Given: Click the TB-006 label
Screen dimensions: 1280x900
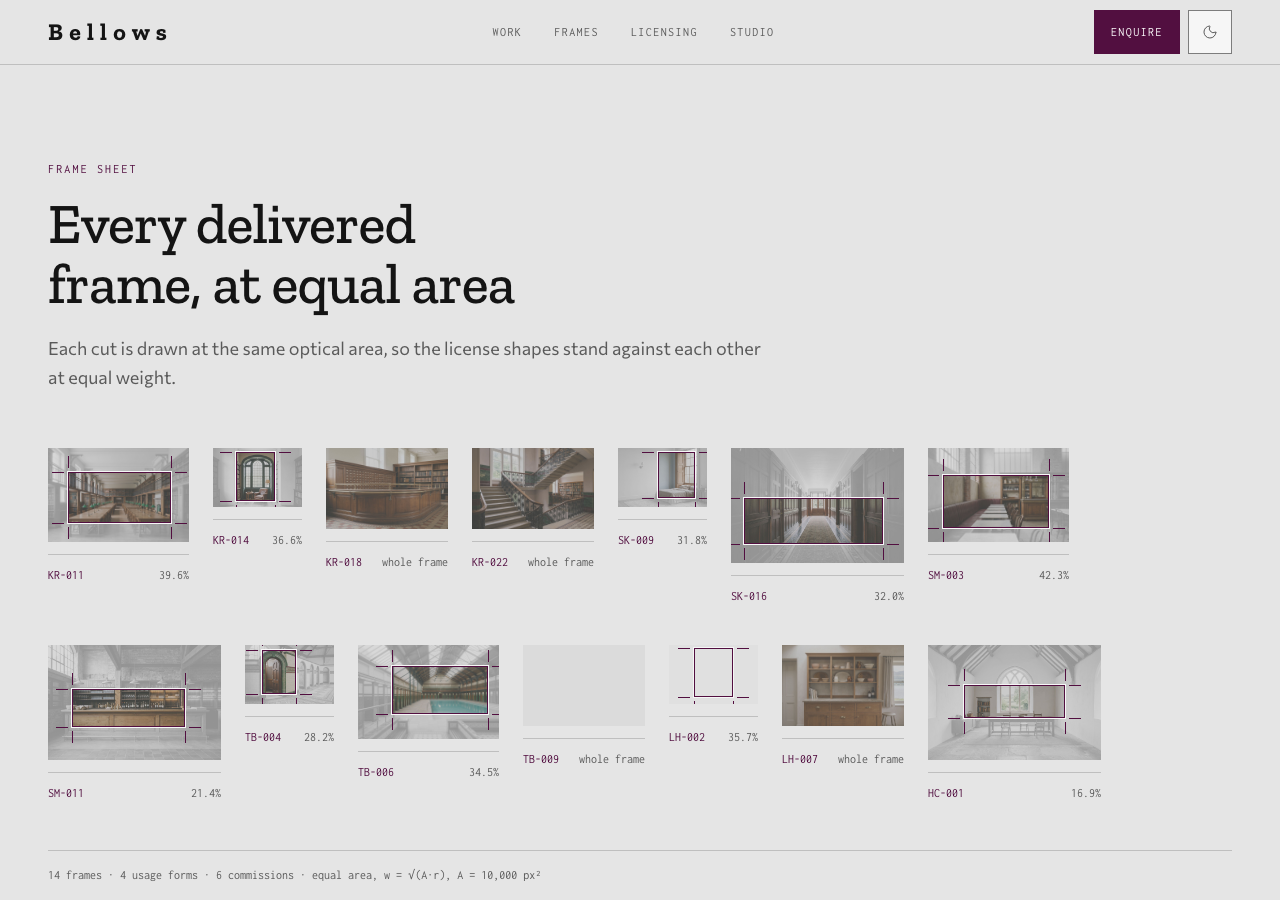Looking at the screenshot, I should point(376,772).
